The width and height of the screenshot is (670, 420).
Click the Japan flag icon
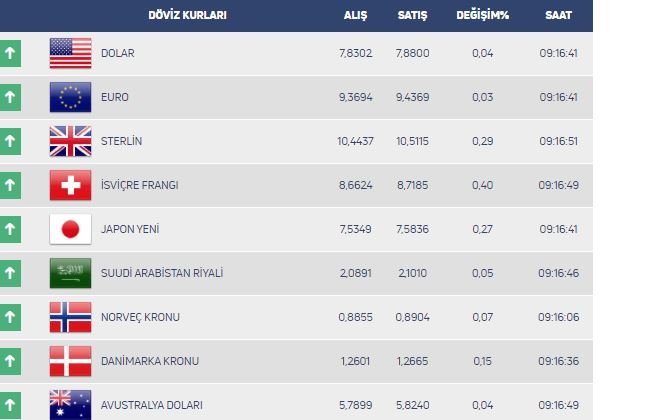pos(70,229)
